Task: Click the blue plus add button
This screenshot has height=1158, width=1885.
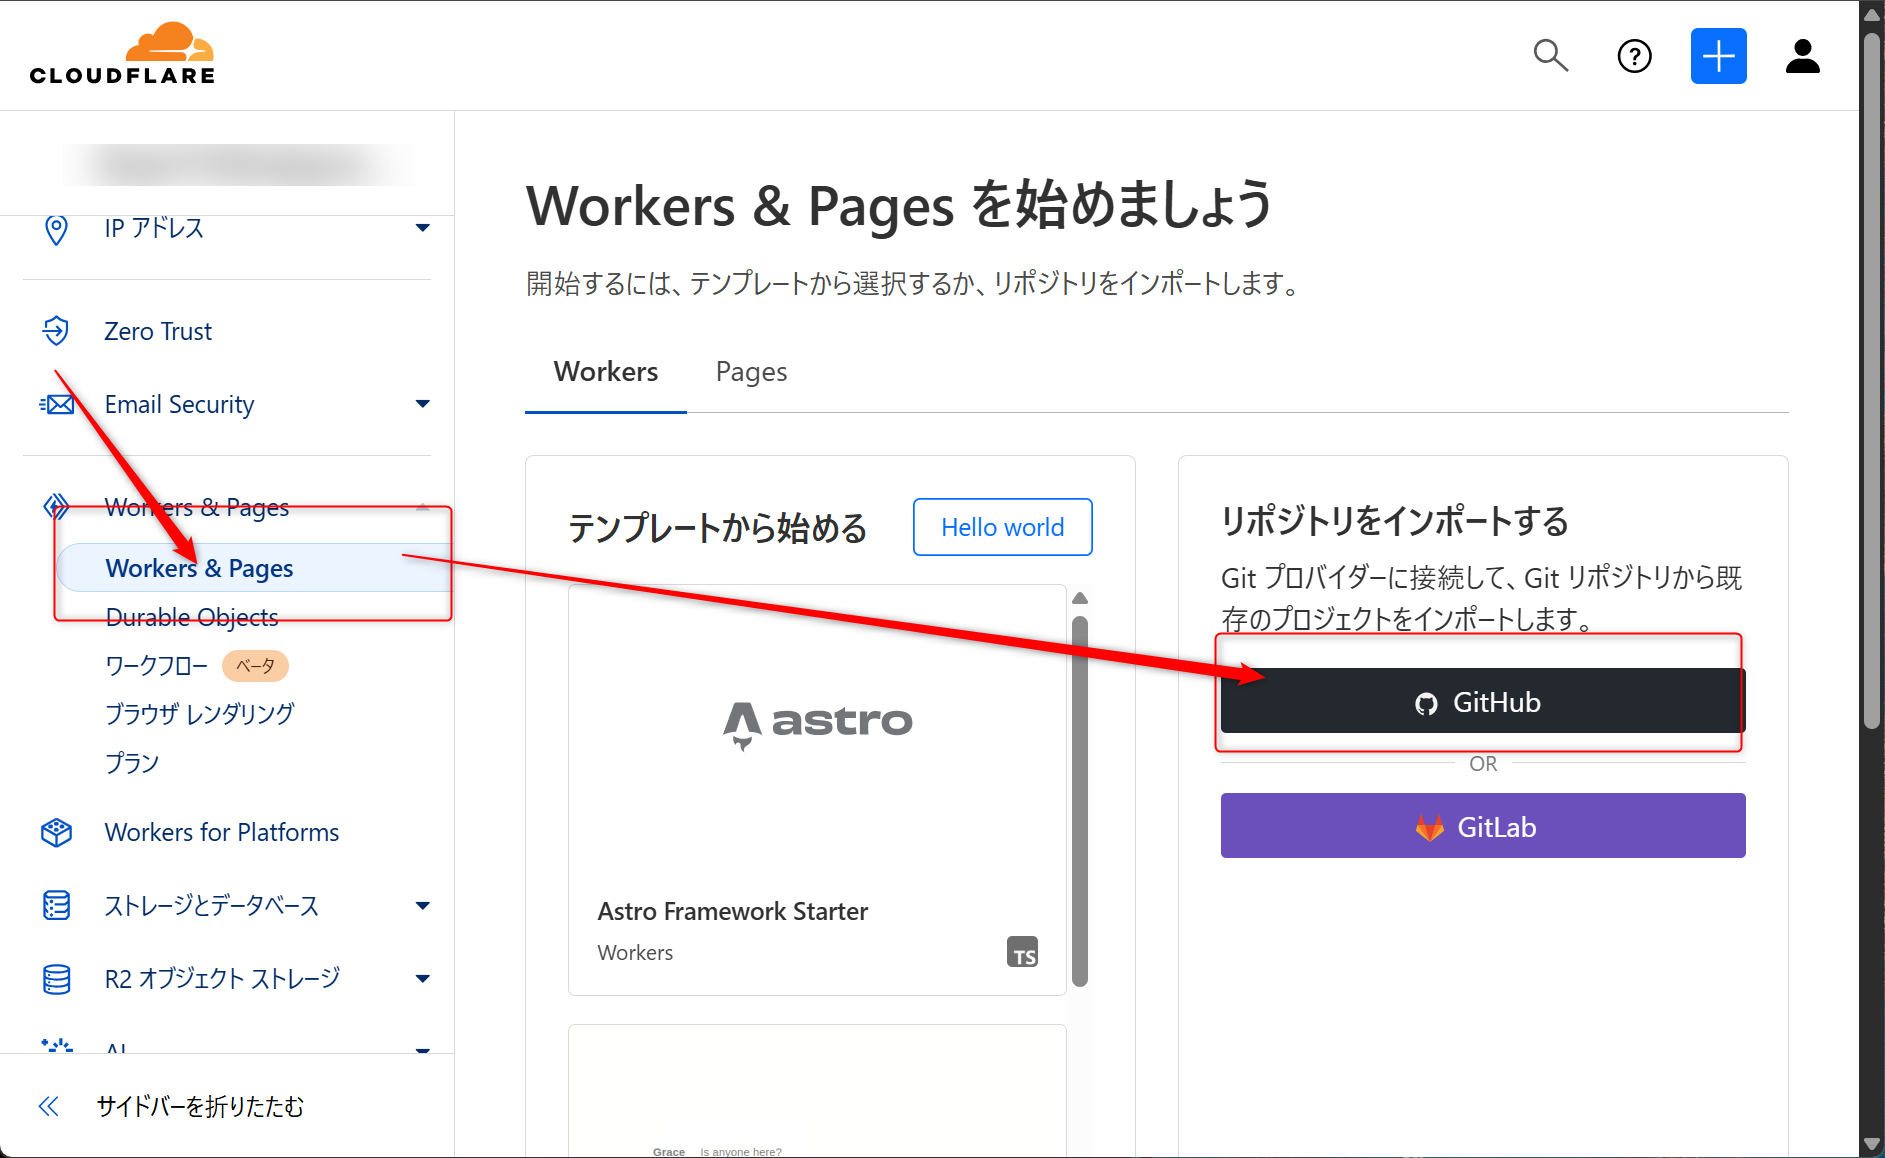Action: click(x=1718, y=56)
